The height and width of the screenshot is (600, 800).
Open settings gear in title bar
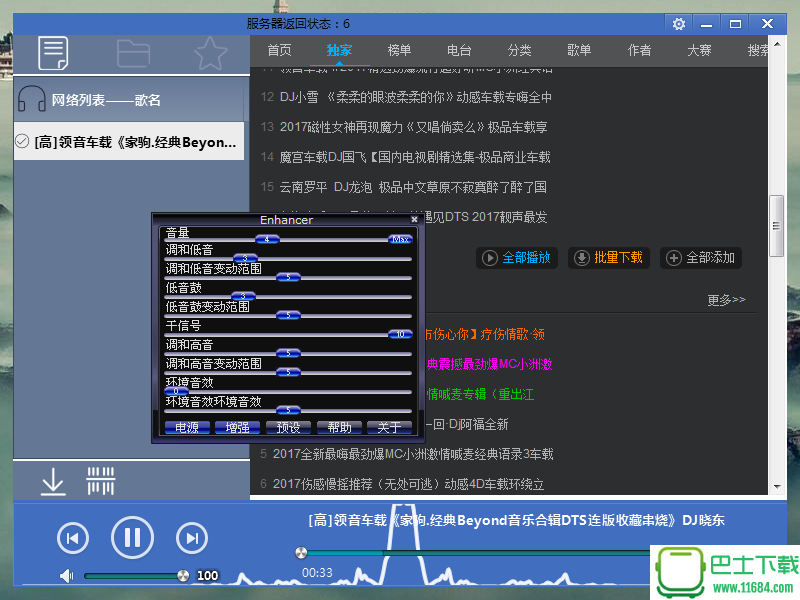tap(679, 24)
